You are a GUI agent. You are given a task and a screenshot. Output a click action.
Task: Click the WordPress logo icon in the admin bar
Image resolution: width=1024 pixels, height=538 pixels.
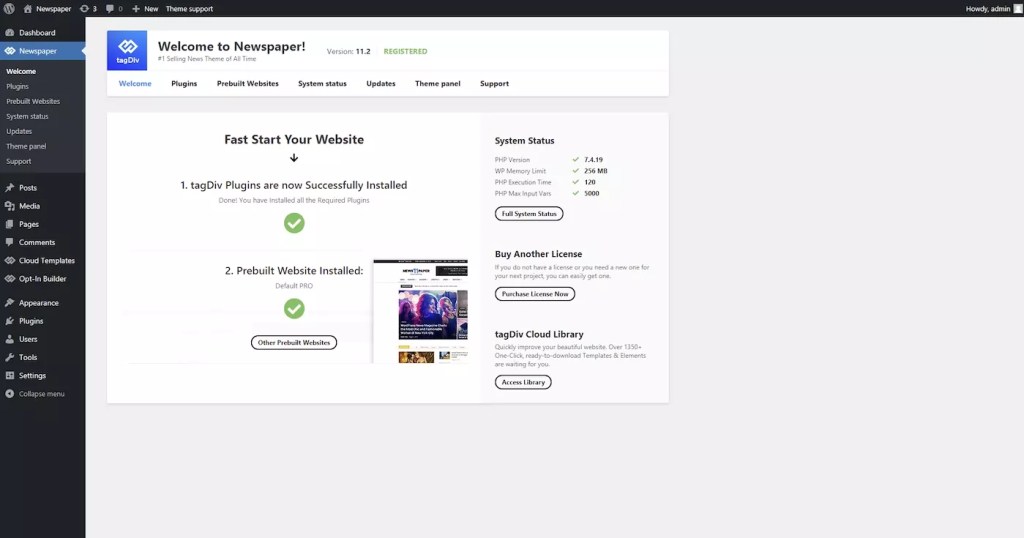(x=9, y=8)
